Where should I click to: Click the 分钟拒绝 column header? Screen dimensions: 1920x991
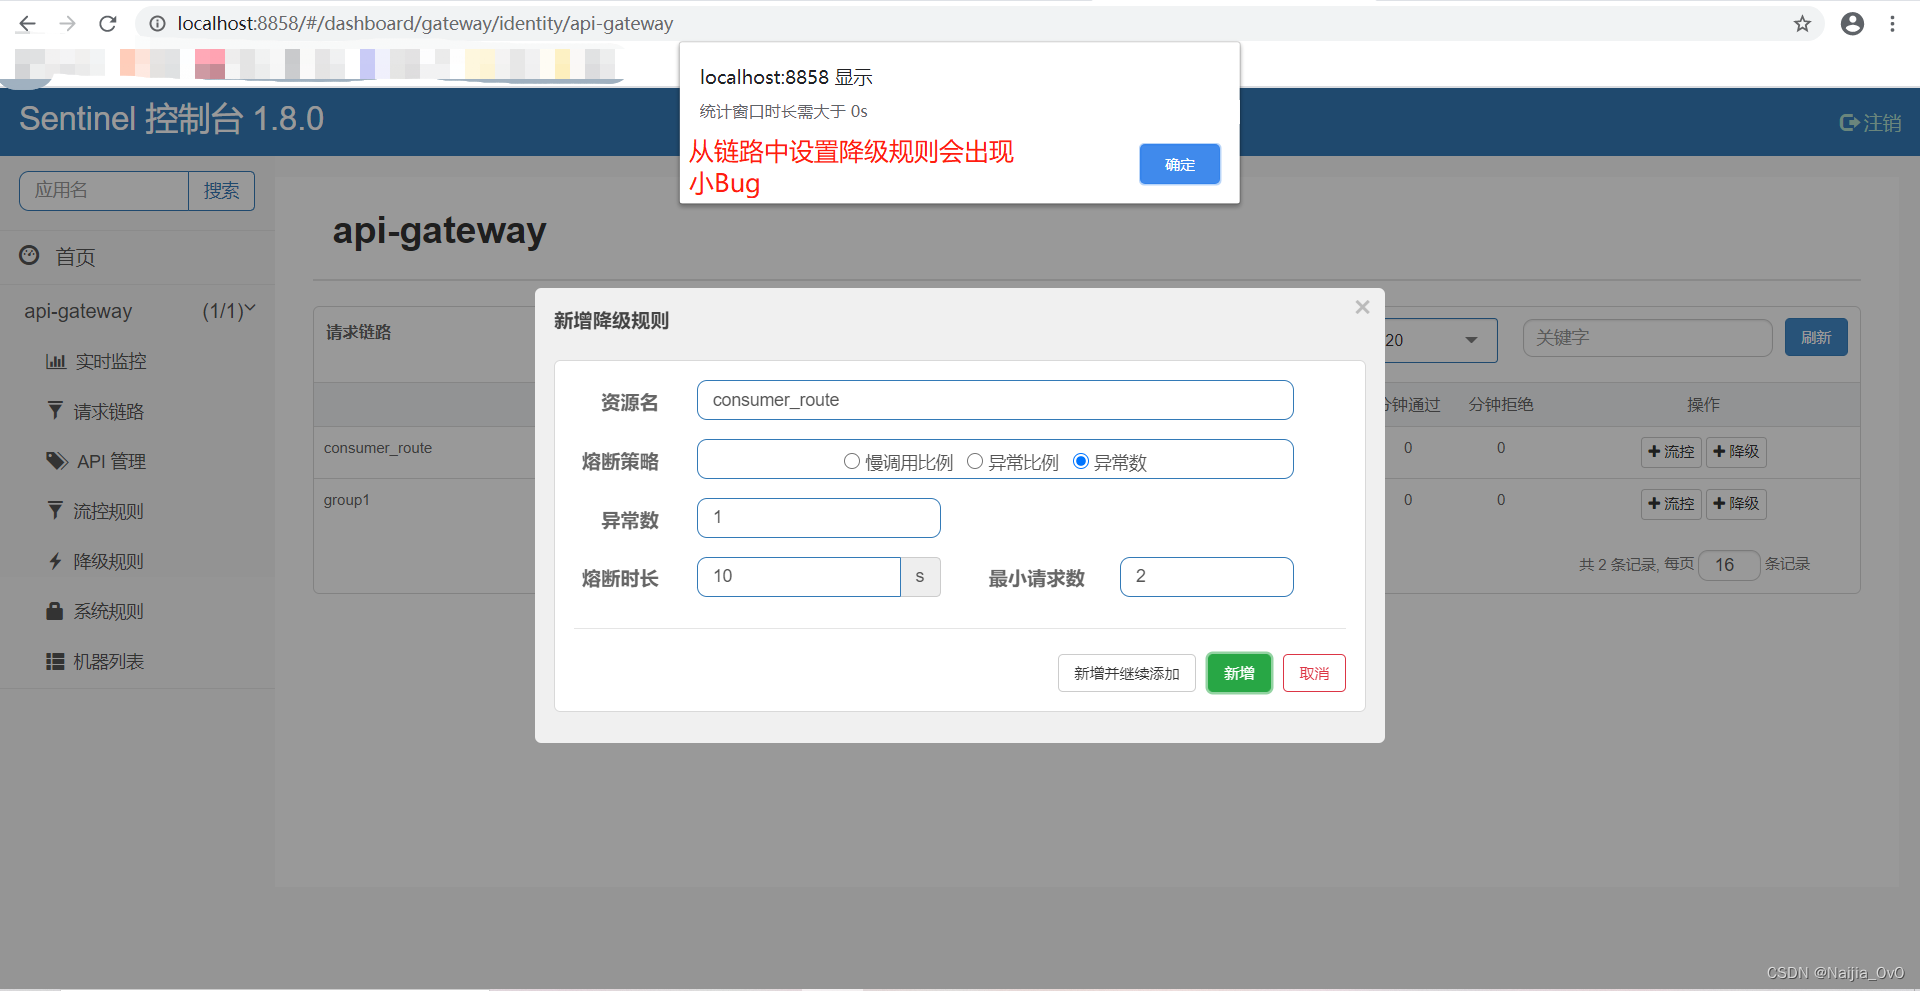pos(1501,404)
